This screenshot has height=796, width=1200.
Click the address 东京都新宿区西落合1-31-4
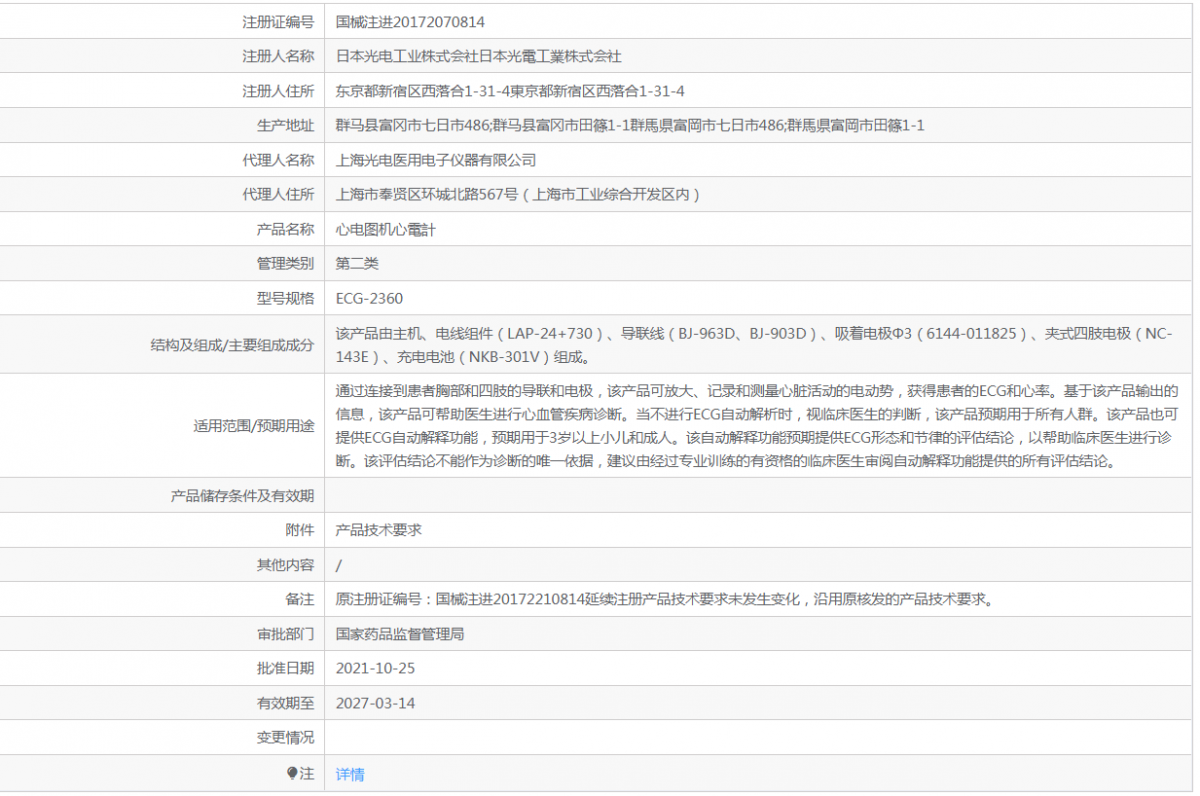(x=423, y=91)
